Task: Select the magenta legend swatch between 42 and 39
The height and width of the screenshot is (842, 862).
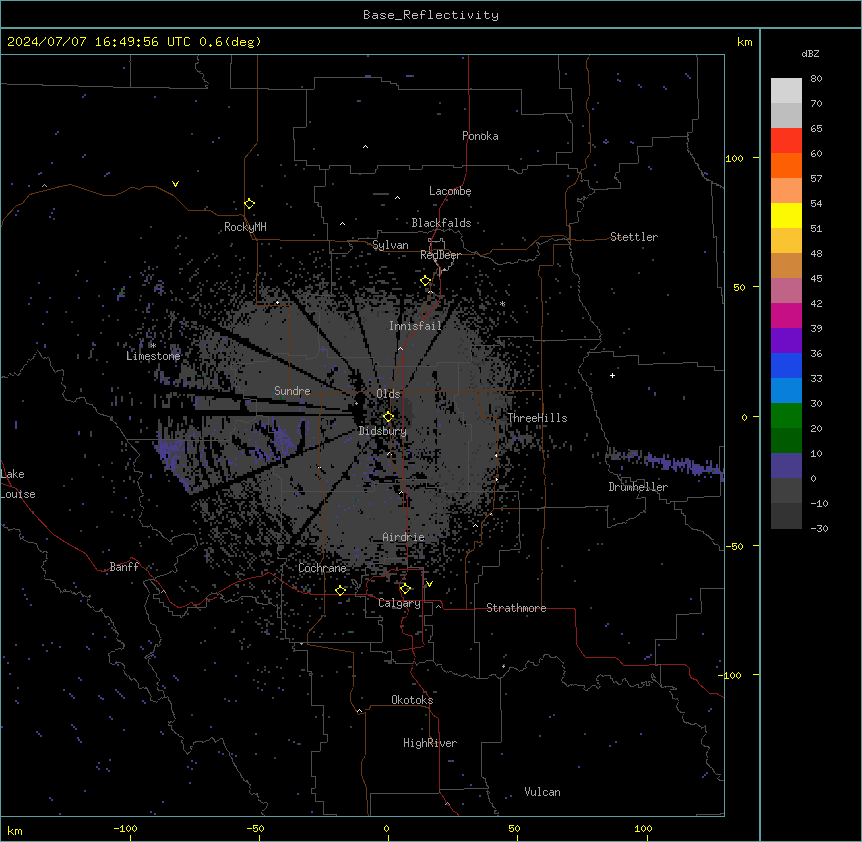Action: pyautogui.click(x=786, y=315)
